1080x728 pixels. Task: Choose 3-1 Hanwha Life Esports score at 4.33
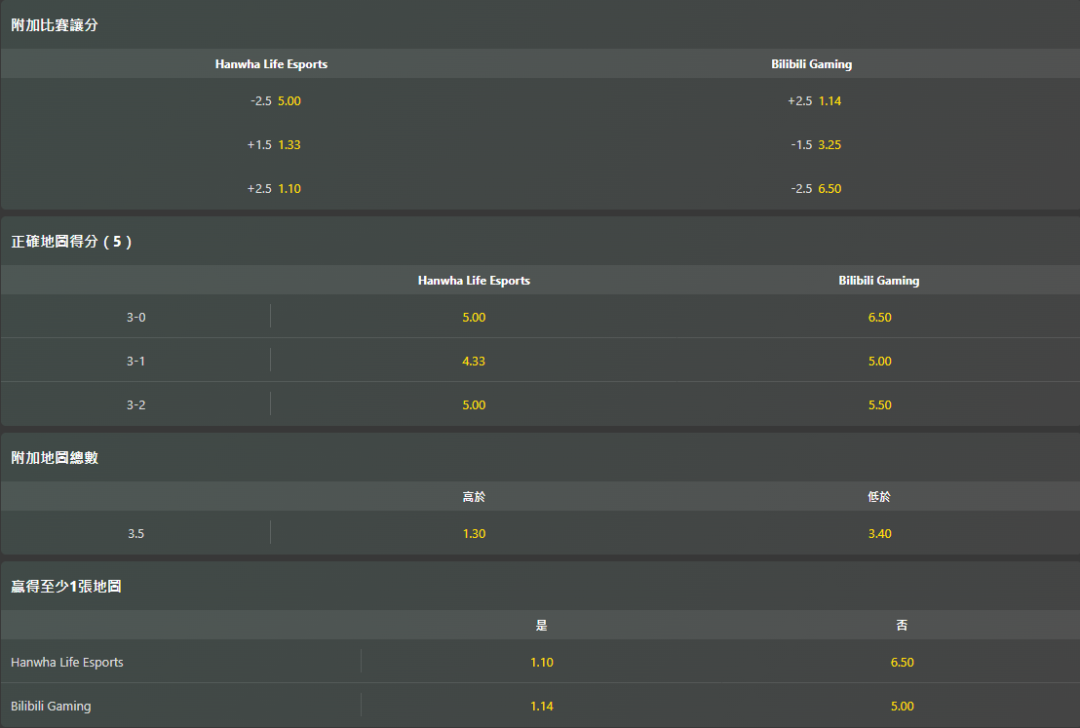(x=474, y=361)
